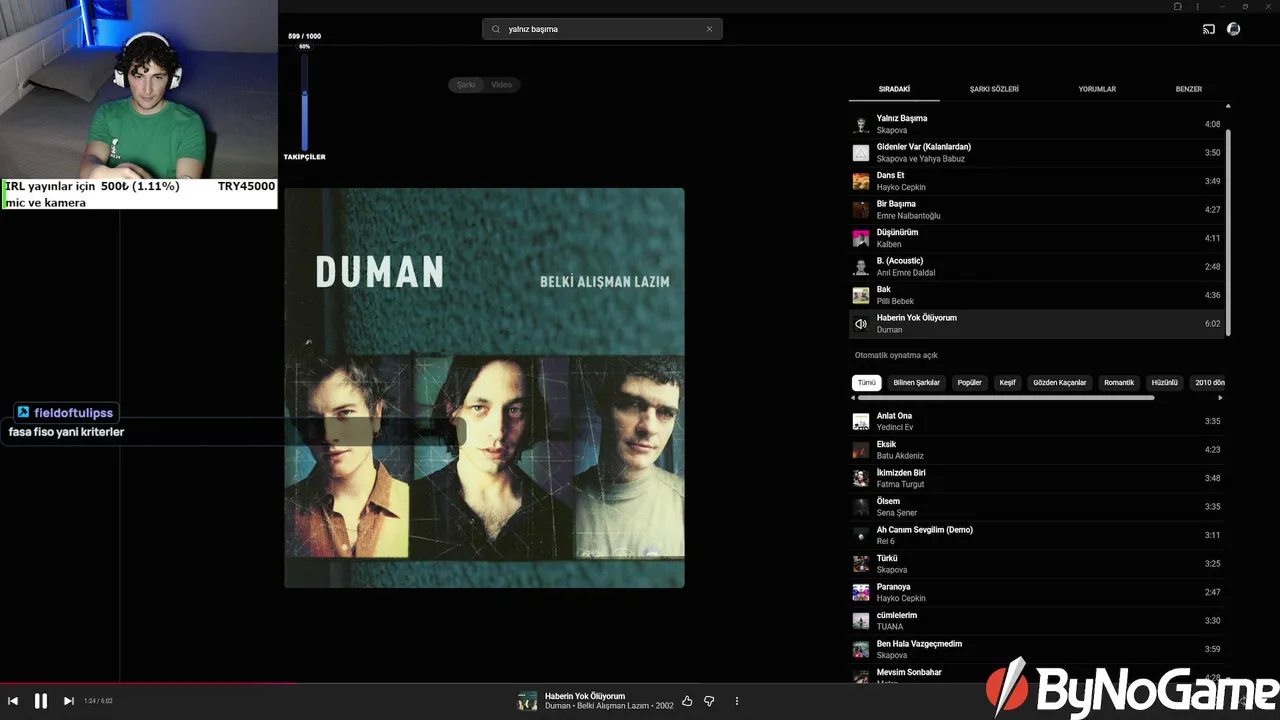Open the Şarkı Sözleri tab

point(994,89)
